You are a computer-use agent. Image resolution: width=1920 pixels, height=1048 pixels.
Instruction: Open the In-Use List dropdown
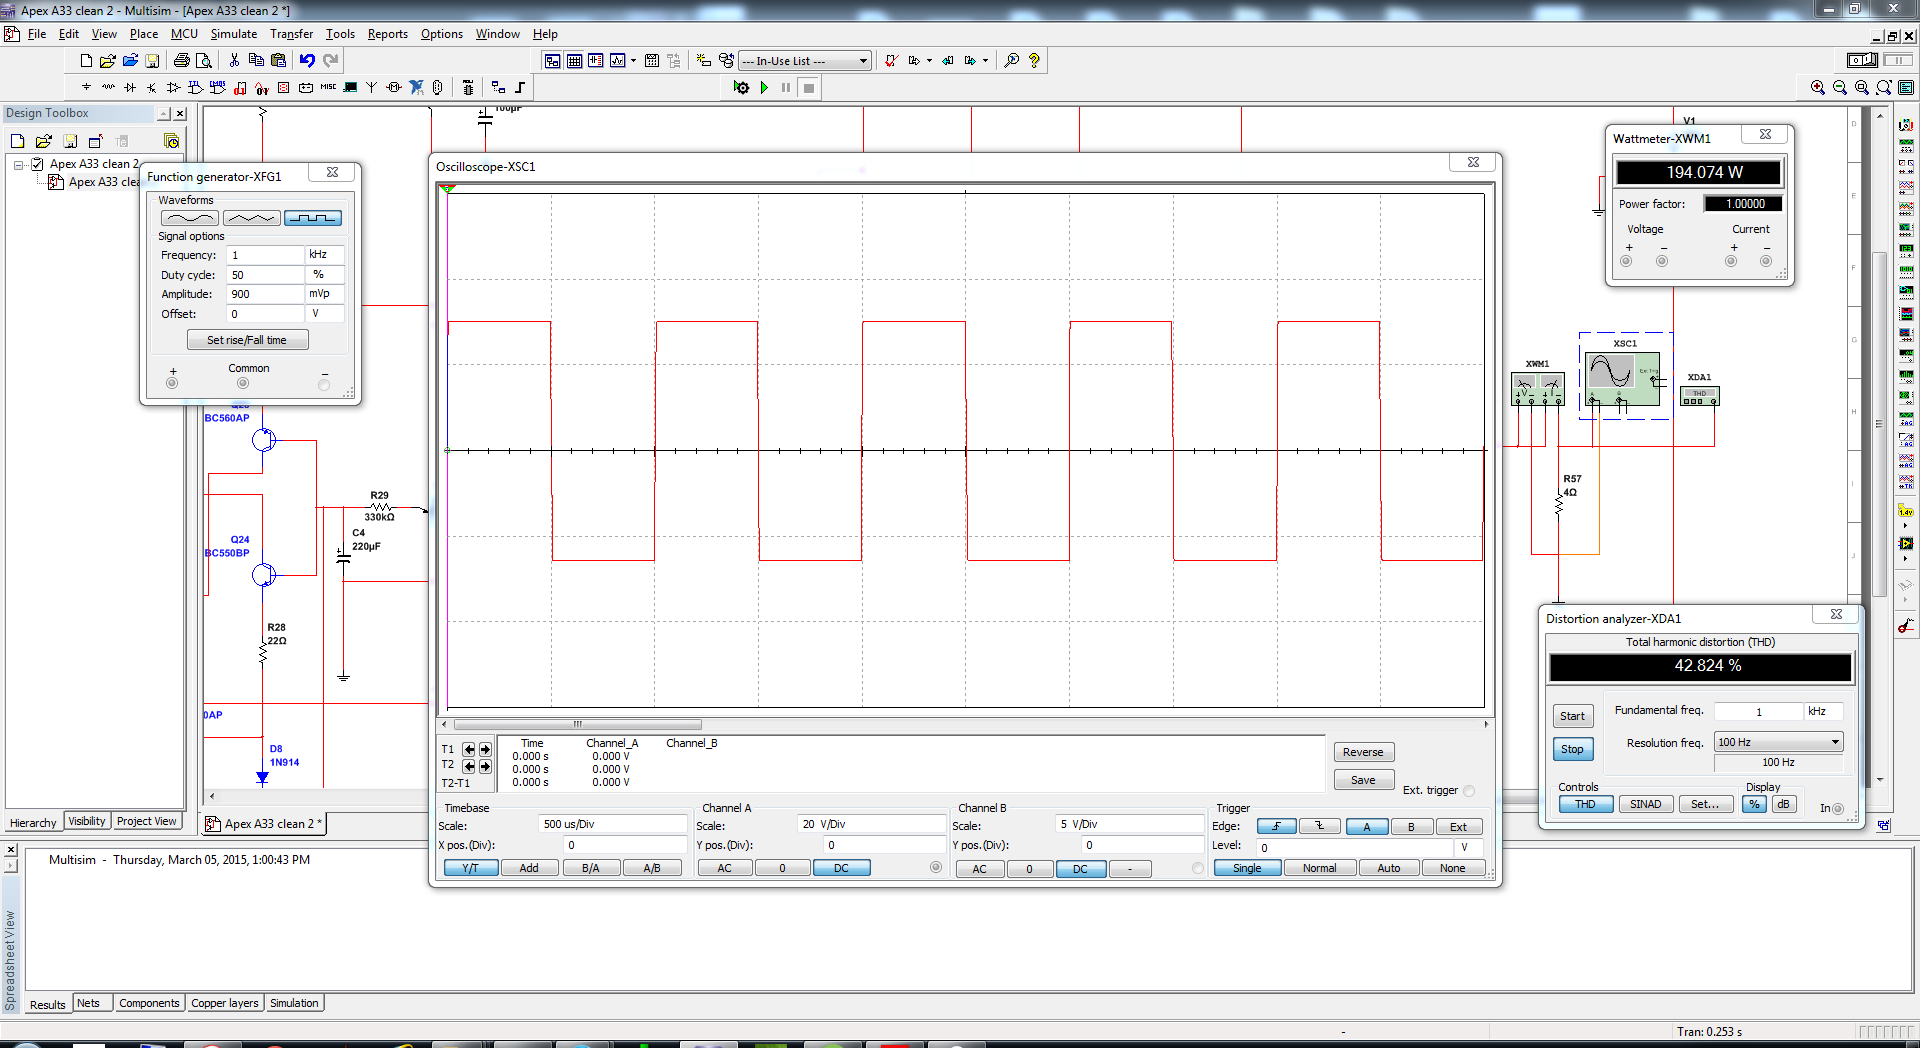(863, 61)
